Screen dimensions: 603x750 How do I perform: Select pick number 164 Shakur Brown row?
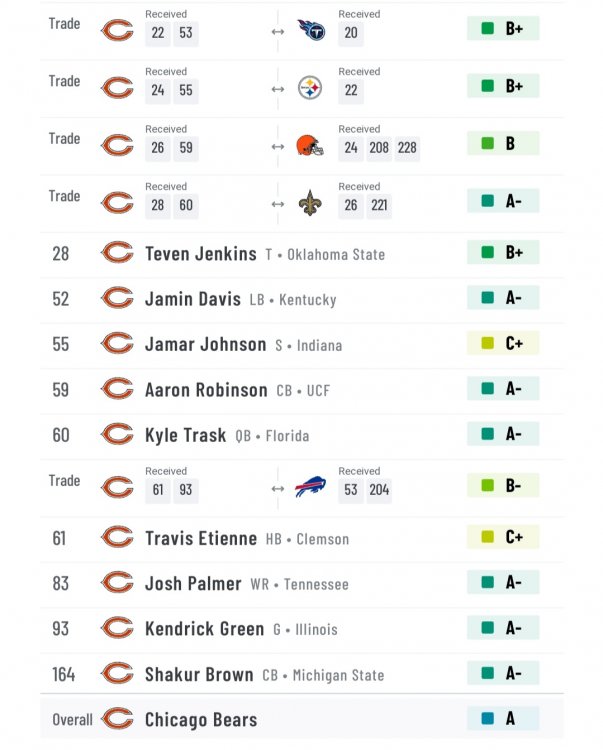coord(302,674)
